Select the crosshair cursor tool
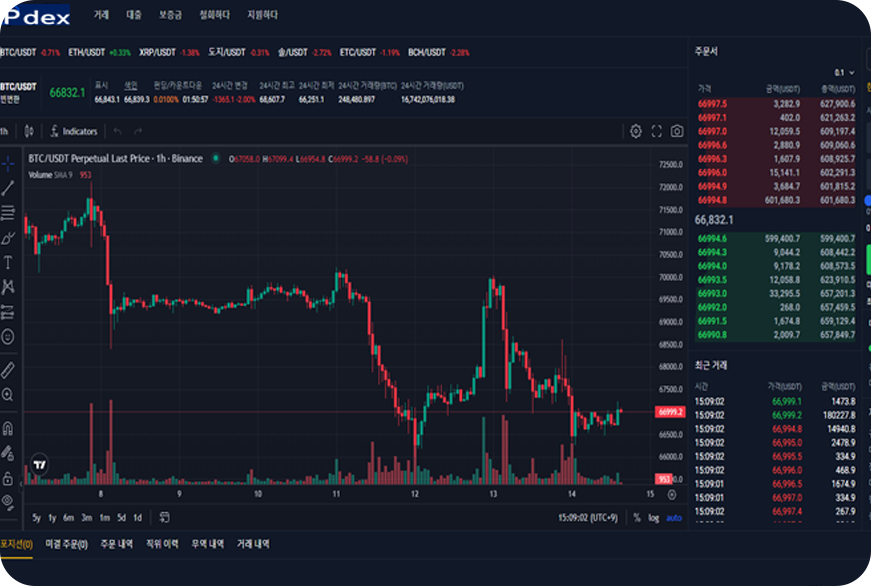The image size is (871, 586). [8, 163]
